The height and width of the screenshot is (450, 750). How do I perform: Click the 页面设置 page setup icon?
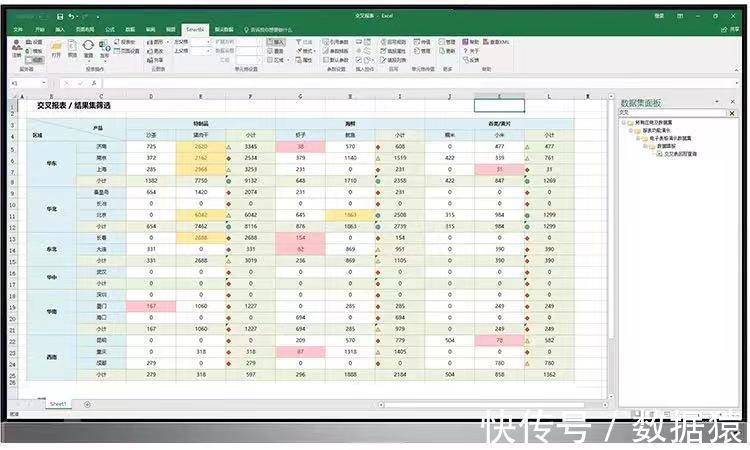point(117,51)
